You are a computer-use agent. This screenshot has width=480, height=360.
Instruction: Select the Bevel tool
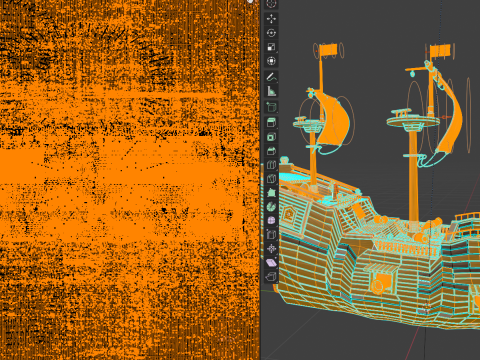pos(271,151)
